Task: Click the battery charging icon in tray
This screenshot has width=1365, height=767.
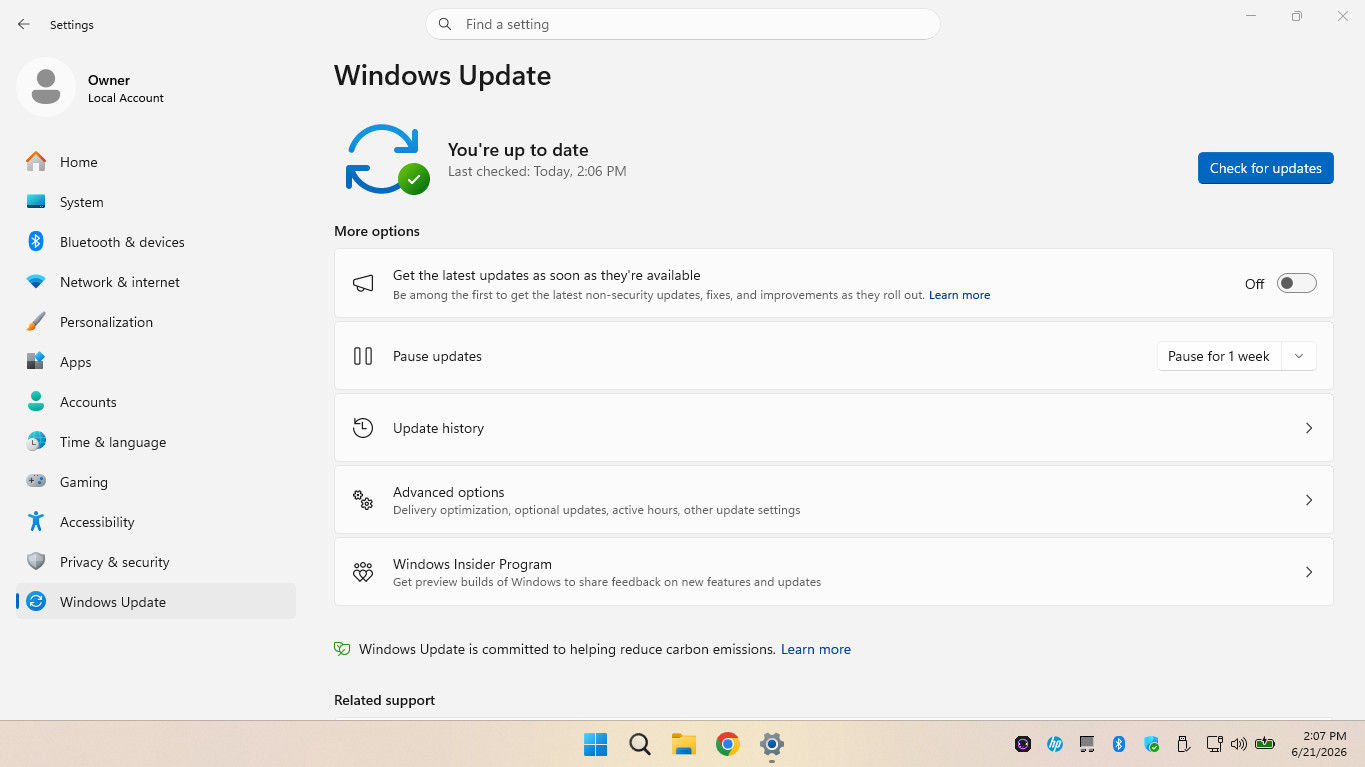Action: [x=1265, y=744]
